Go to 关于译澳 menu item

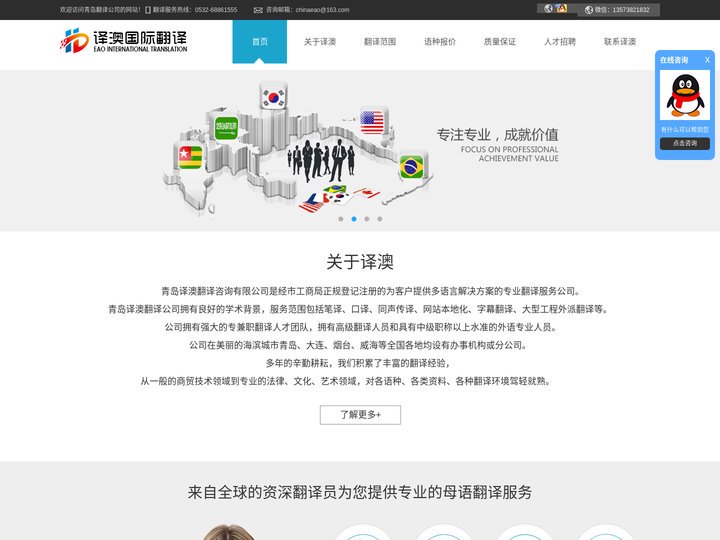(320, 42)
